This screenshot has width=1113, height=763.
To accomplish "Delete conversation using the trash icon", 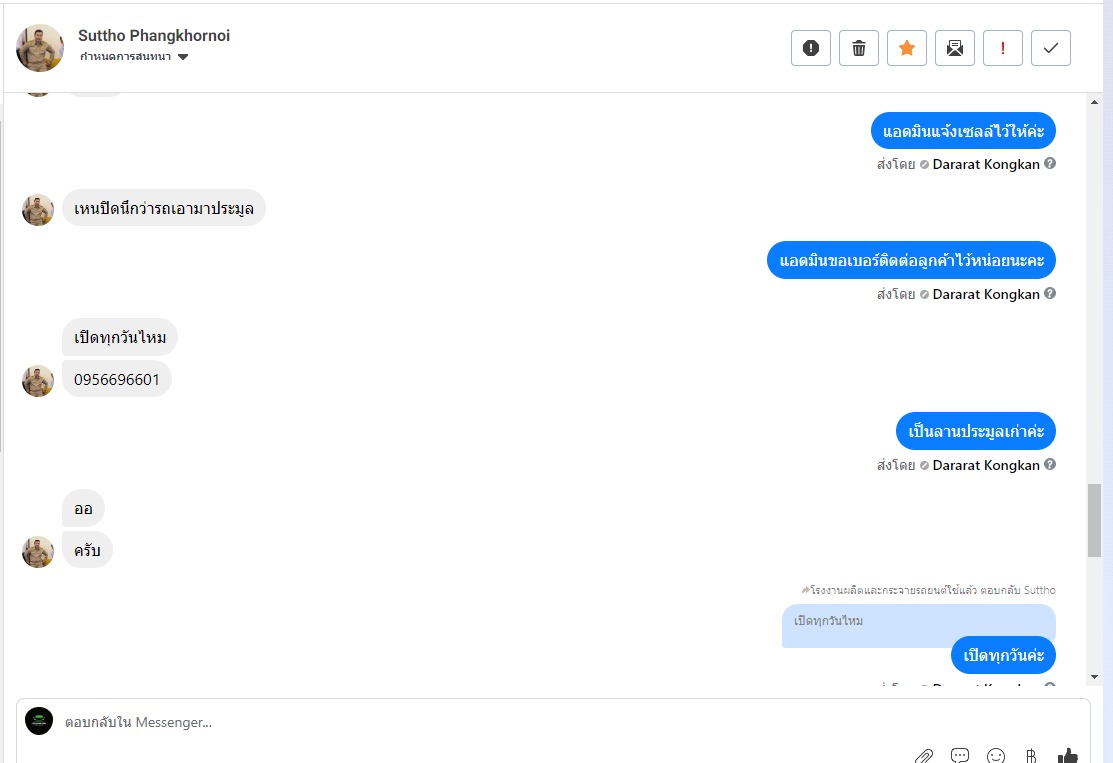I will pyautogui.click(x=859, y=48).
